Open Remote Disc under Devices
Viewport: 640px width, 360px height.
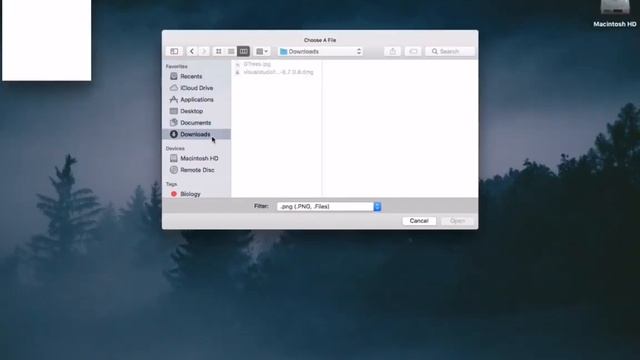[197, 170]
